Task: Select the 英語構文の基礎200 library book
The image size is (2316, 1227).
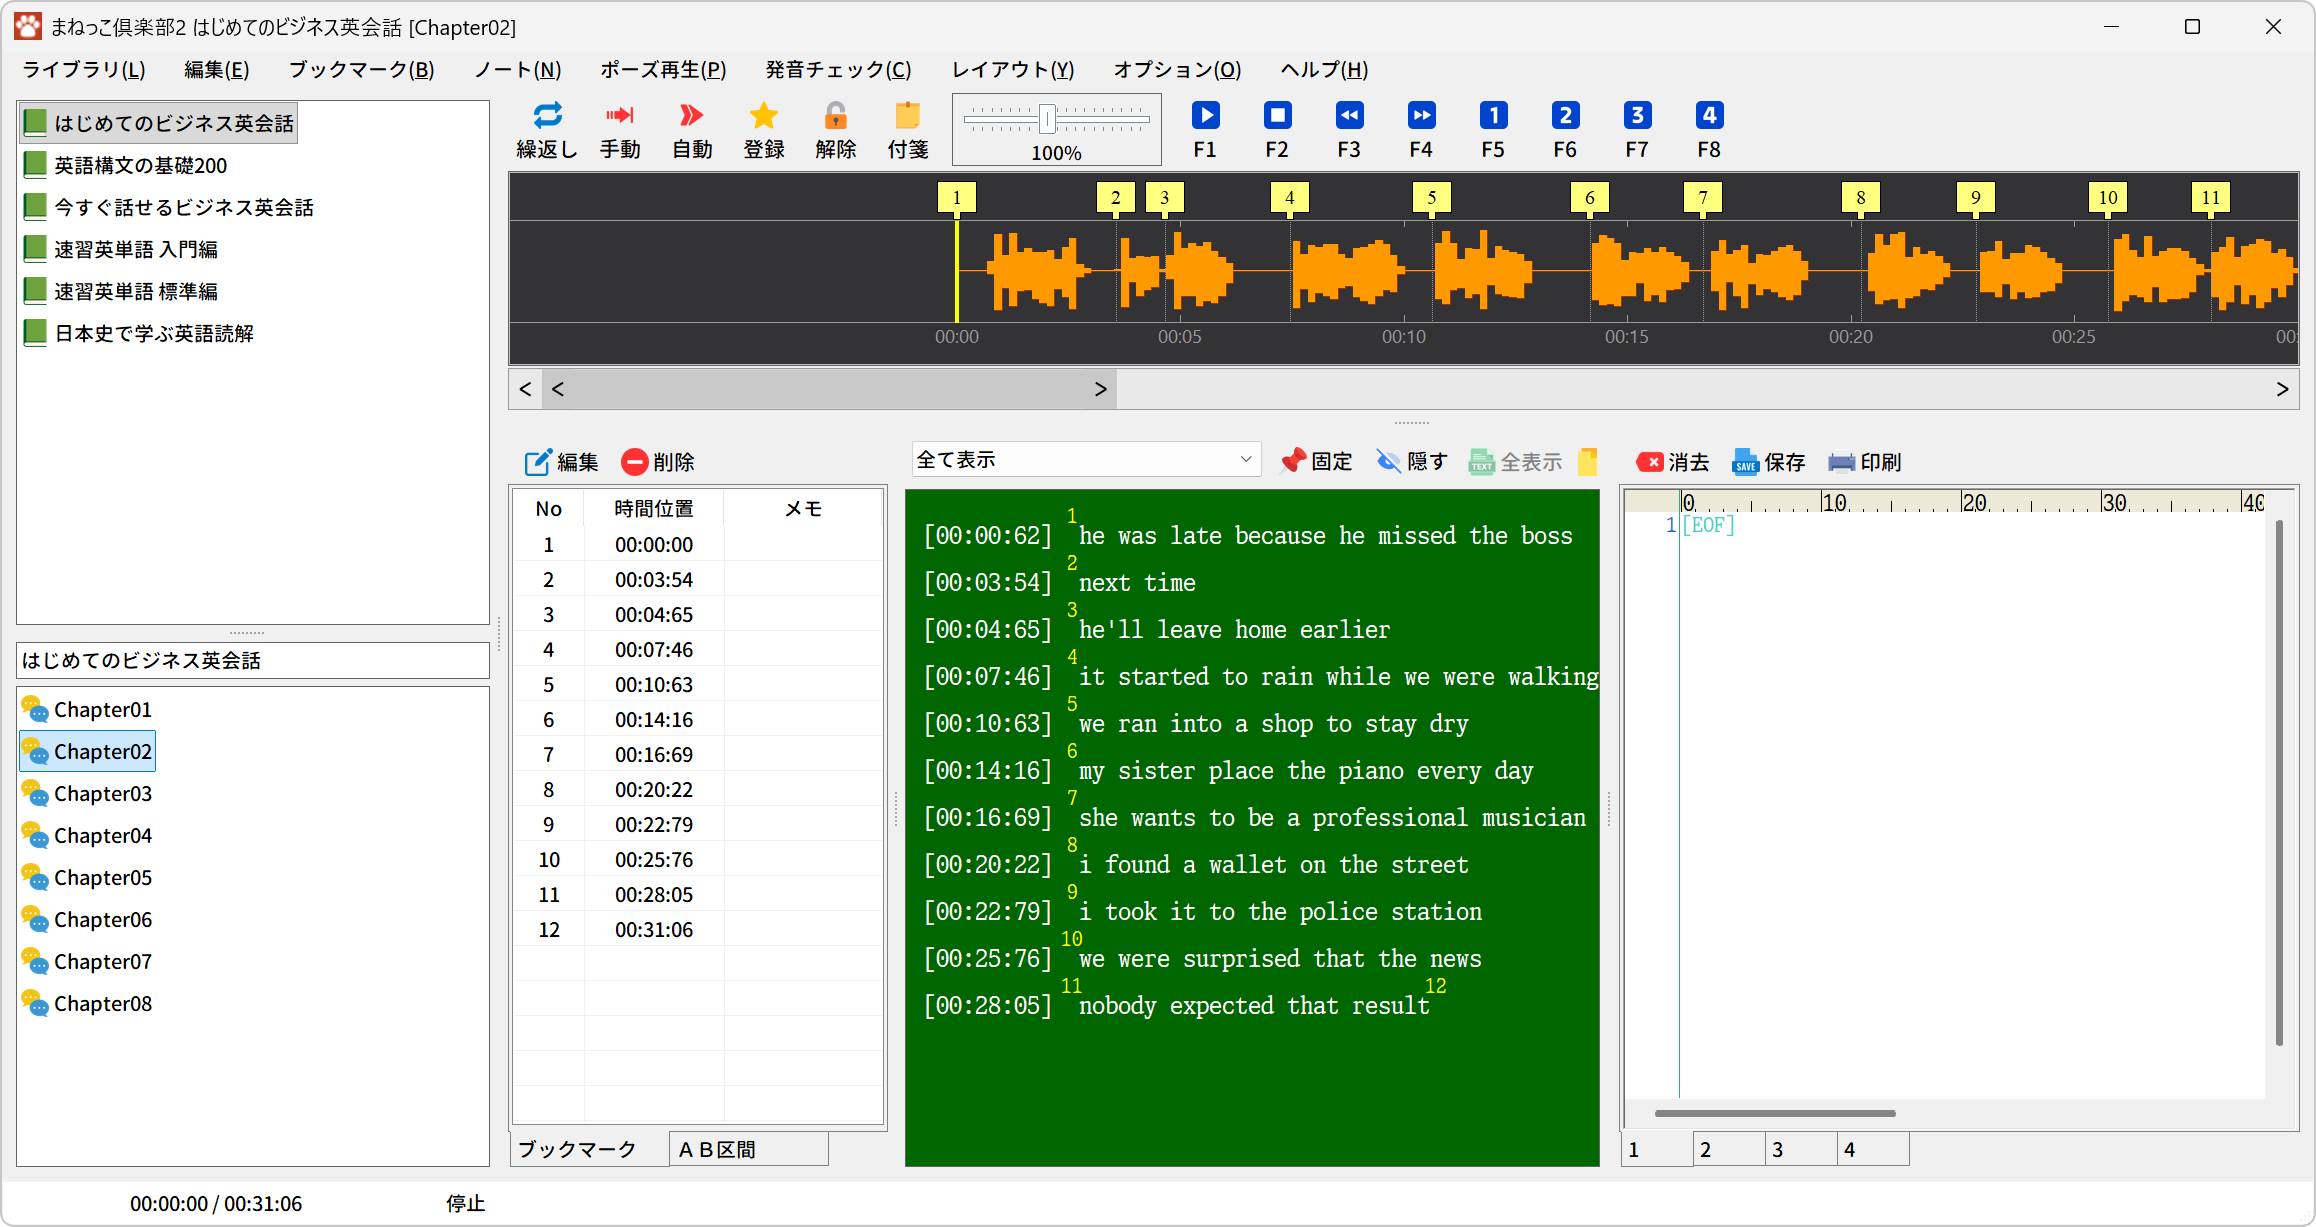Action: pyautogui.click(x=126, y=165)
